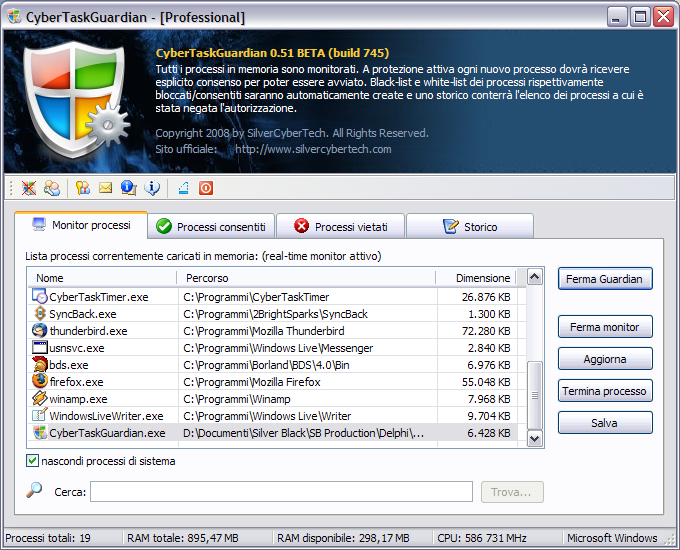Click the thunderbird.exe process icon
This screenshot has height=550, width=680.
(x=39, y=331)
